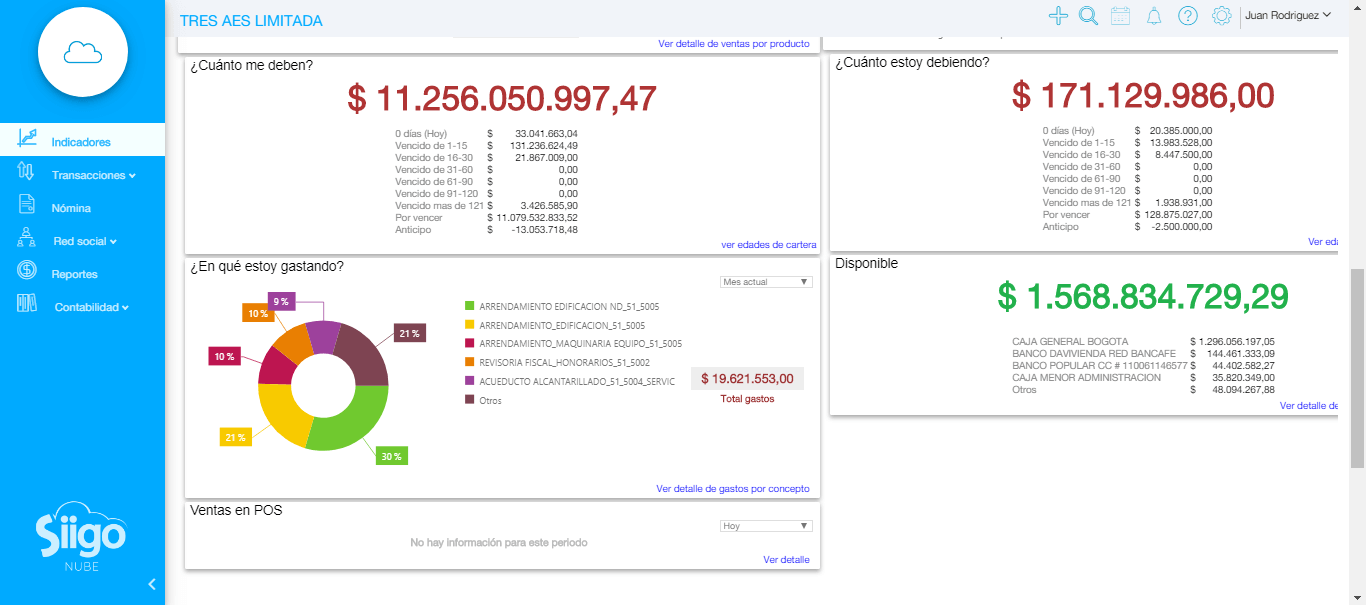Viewport: 1366px width, 605px height.
Task: Click the add (+) icon in the top toolbar
Action: 1058,16
